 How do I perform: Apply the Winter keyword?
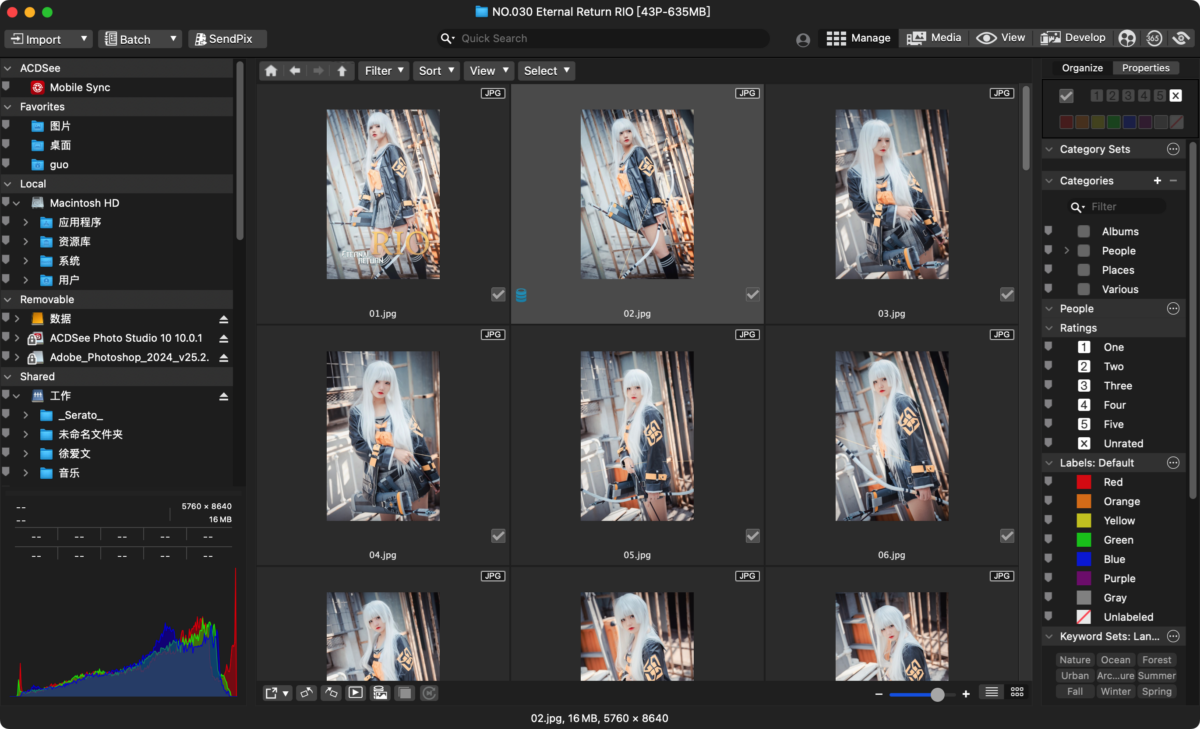coord(1115,691)
